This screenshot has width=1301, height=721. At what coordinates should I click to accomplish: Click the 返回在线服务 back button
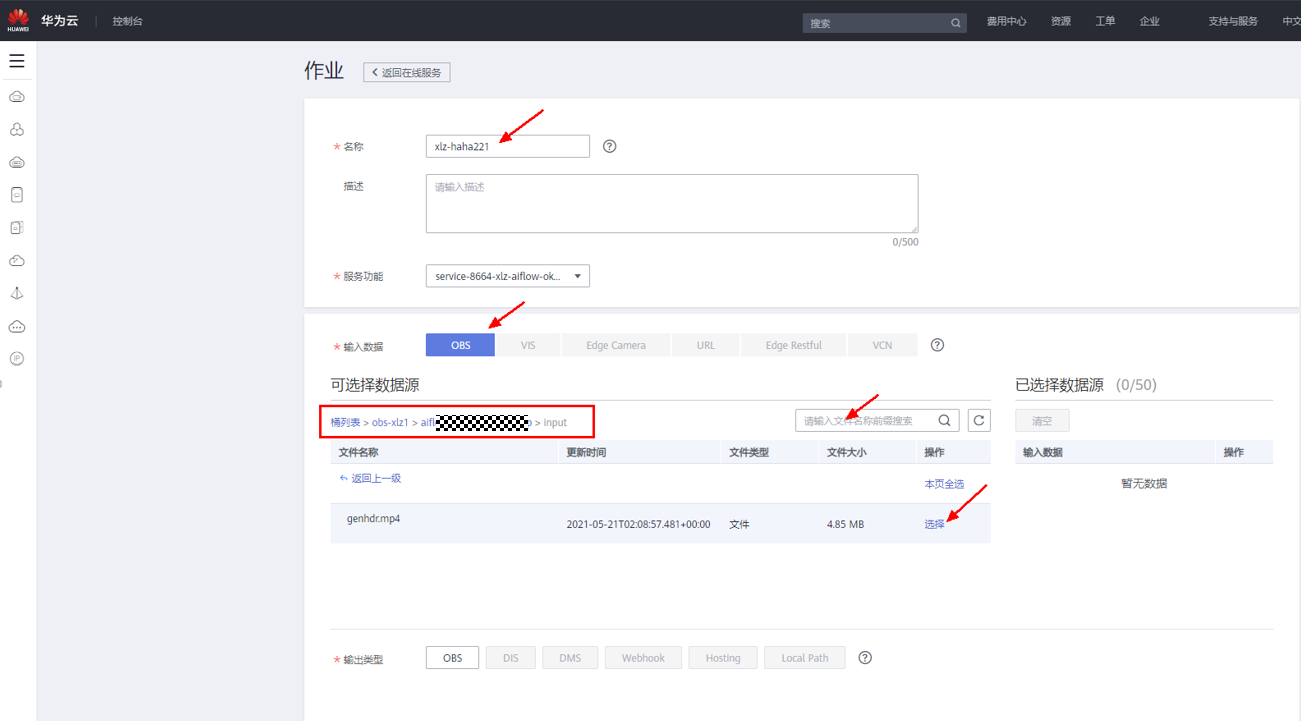407,72
